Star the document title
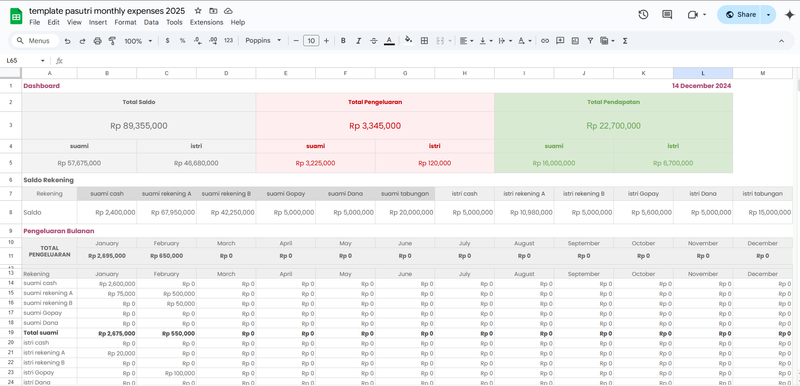The image size is (800, 386). coord(198,11)
